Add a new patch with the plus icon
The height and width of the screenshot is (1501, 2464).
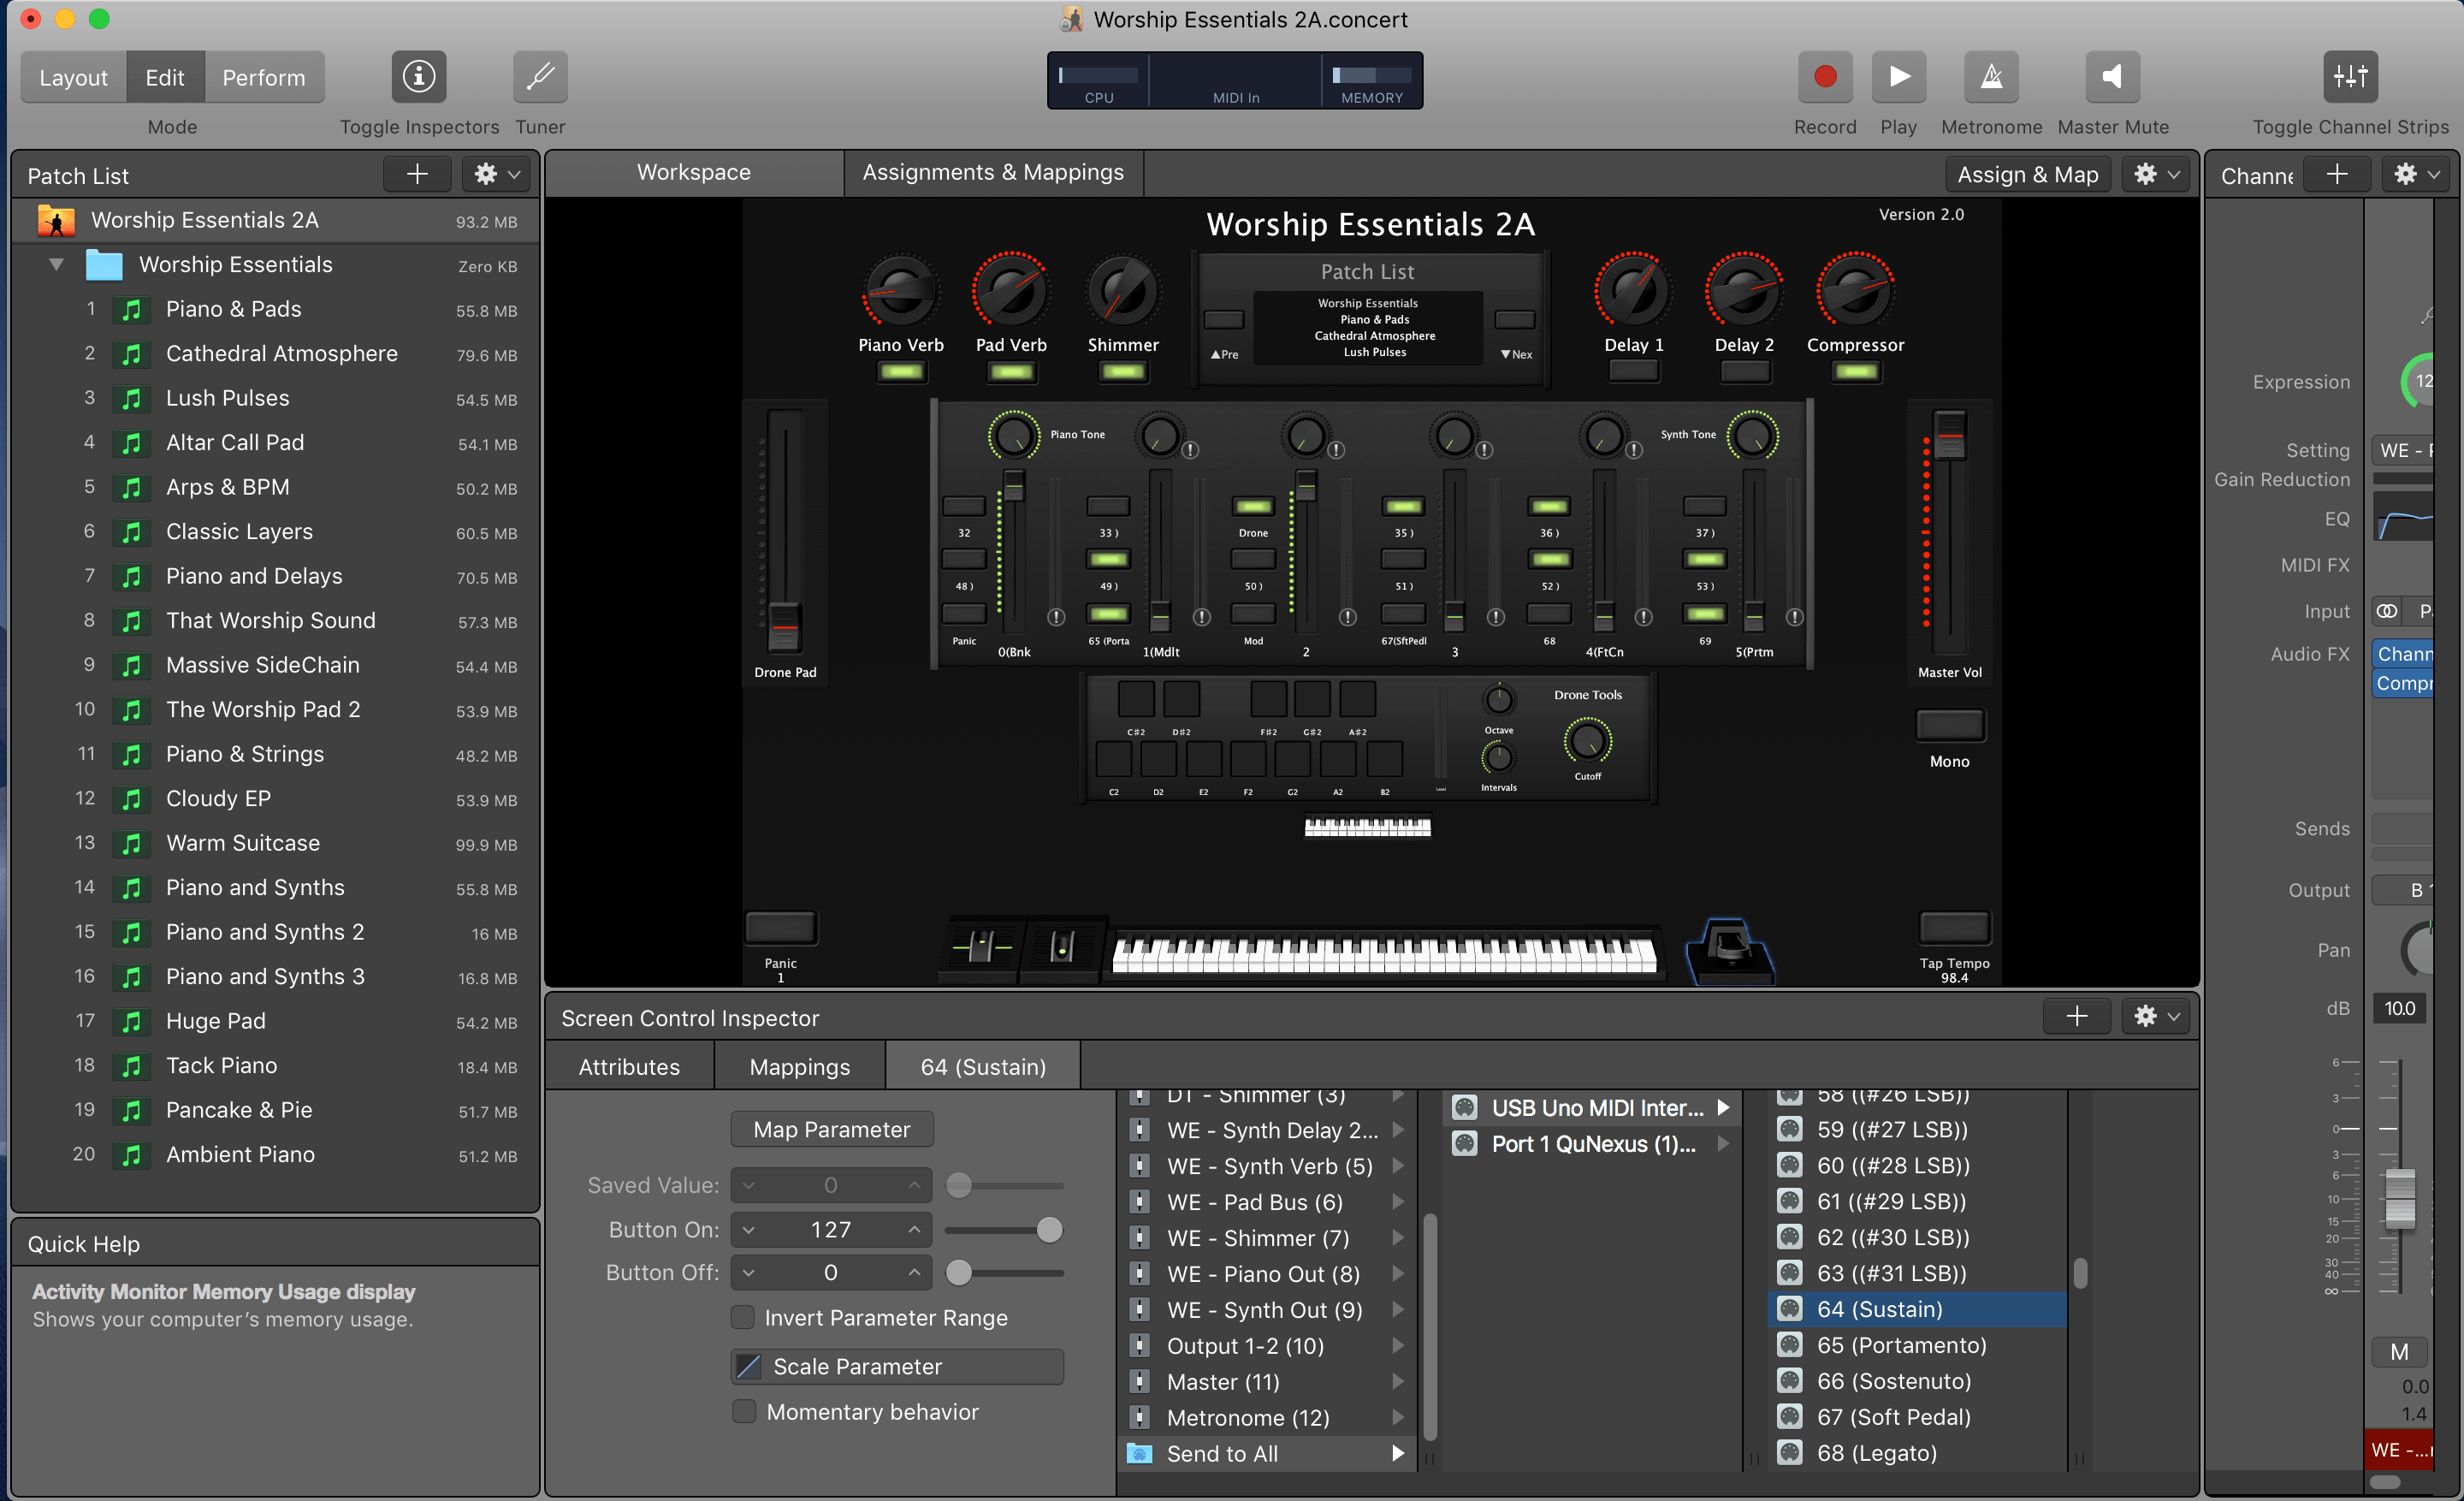416,173
